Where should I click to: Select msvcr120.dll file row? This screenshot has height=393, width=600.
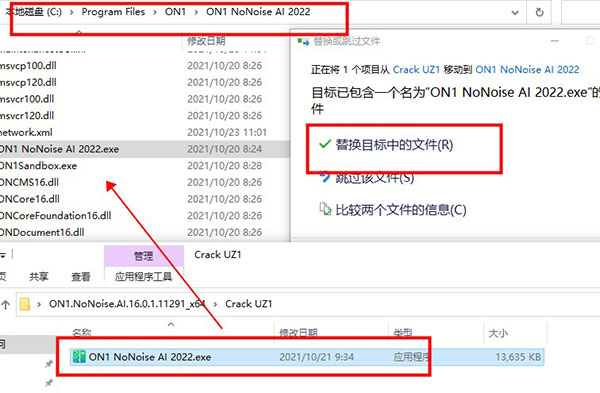[x=145, y=116]
